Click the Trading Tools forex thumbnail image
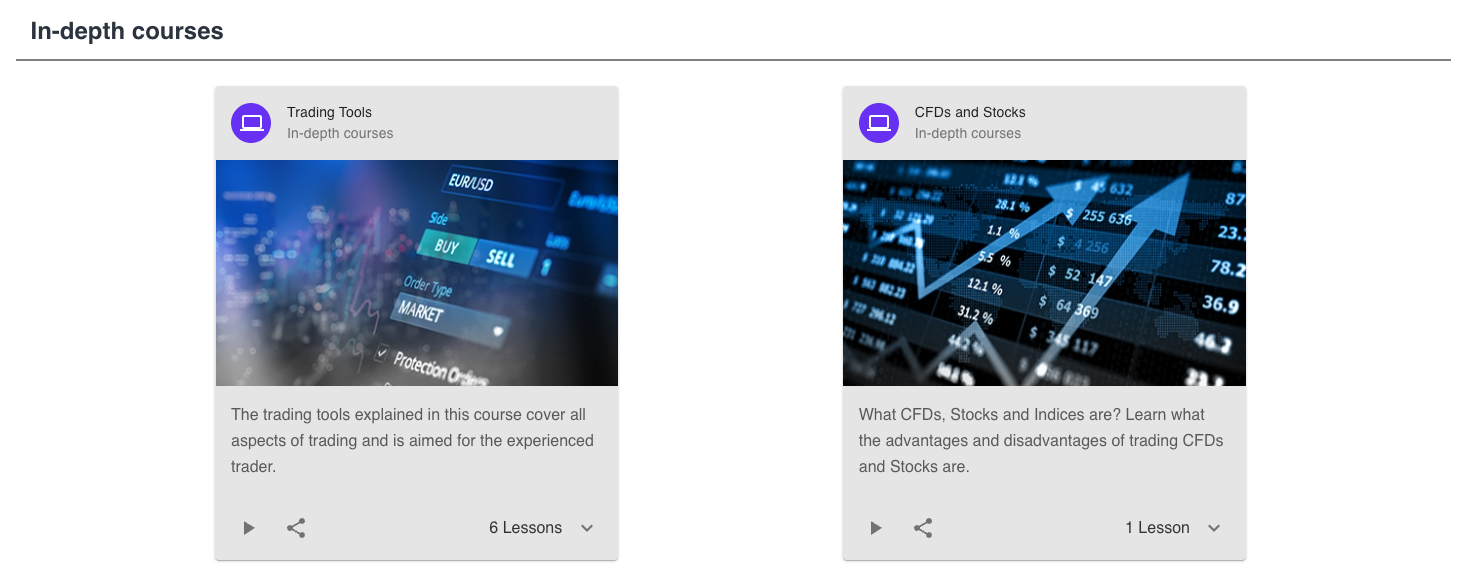This screenshot has height=580, width=1469. point(417,273)
